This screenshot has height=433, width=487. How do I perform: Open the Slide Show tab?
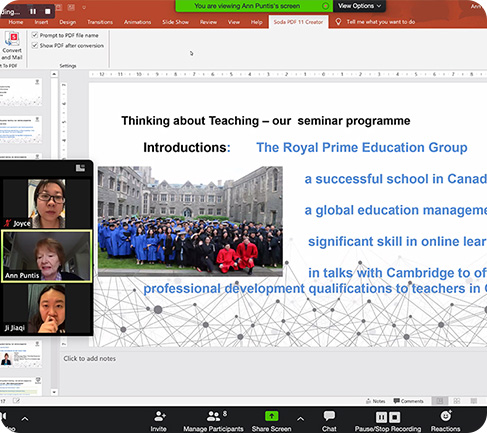175,22
